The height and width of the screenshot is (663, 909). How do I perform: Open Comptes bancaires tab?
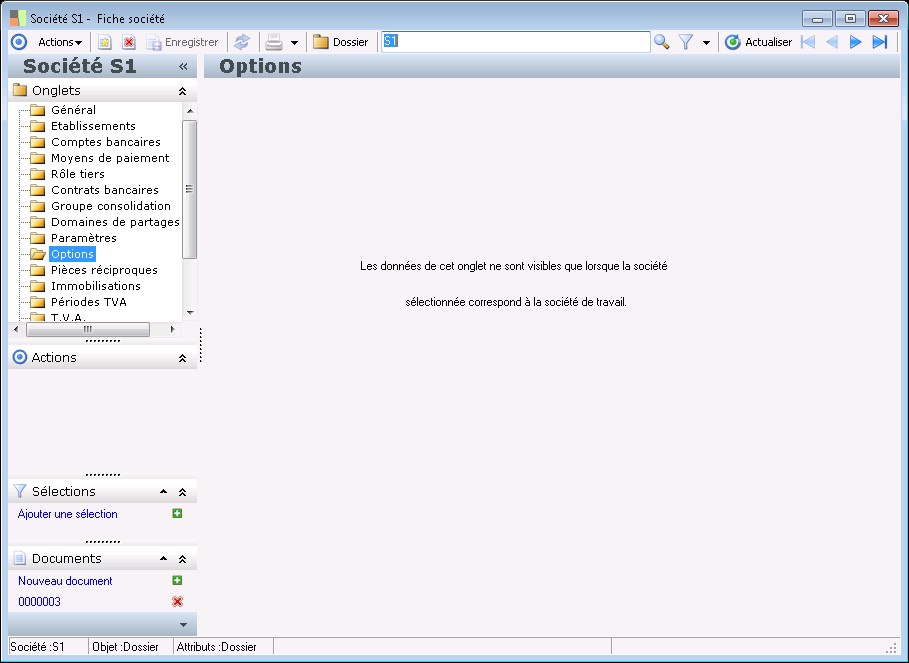click(x=106, y=142)
